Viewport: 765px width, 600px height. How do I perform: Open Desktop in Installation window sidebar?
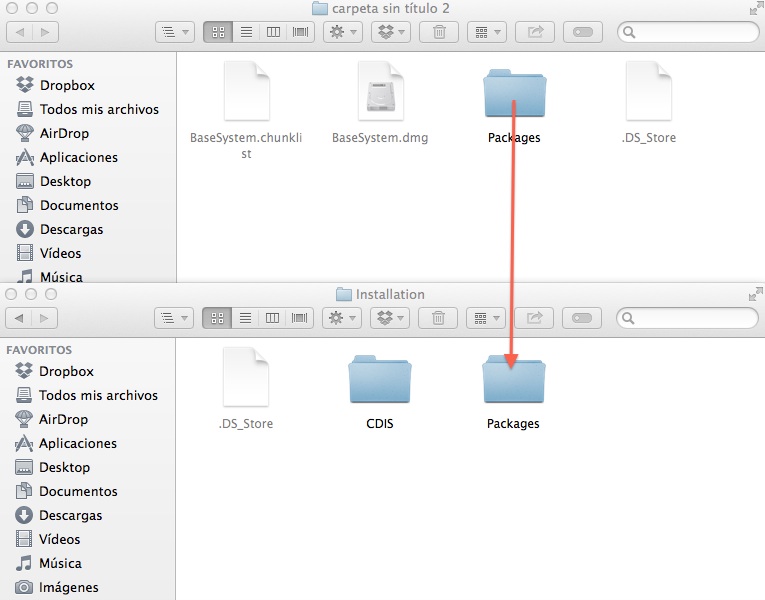[52, 467]
